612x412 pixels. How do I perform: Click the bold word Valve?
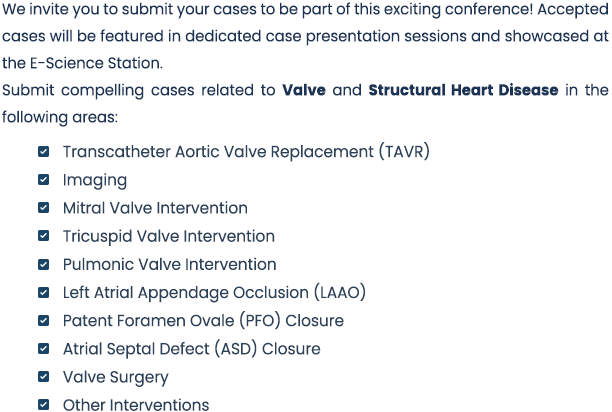click(x=304, y=90)
